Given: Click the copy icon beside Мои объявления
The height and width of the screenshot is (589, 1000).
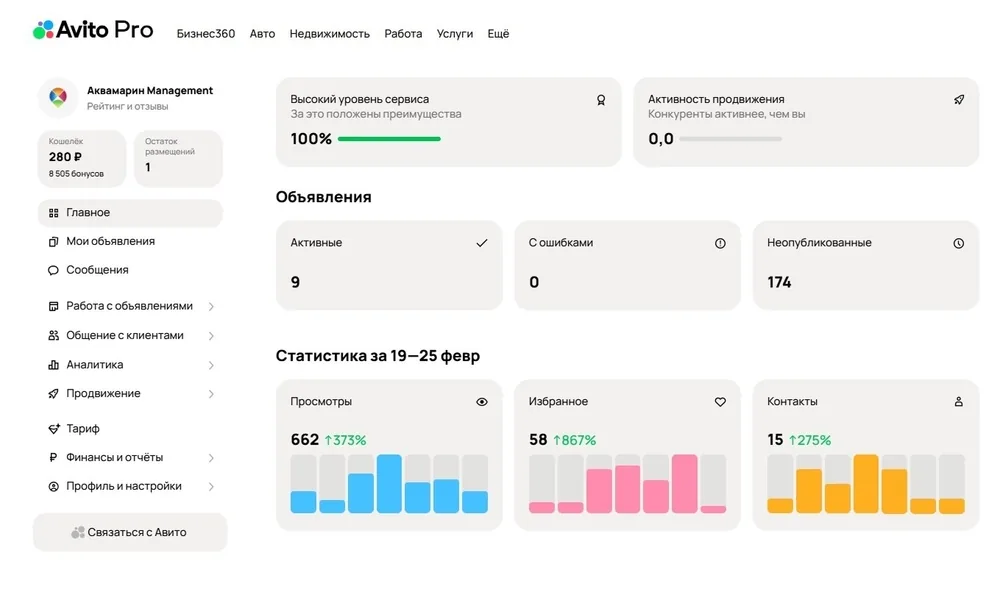Looking at the screenshot, I should [x=54, y=242].
